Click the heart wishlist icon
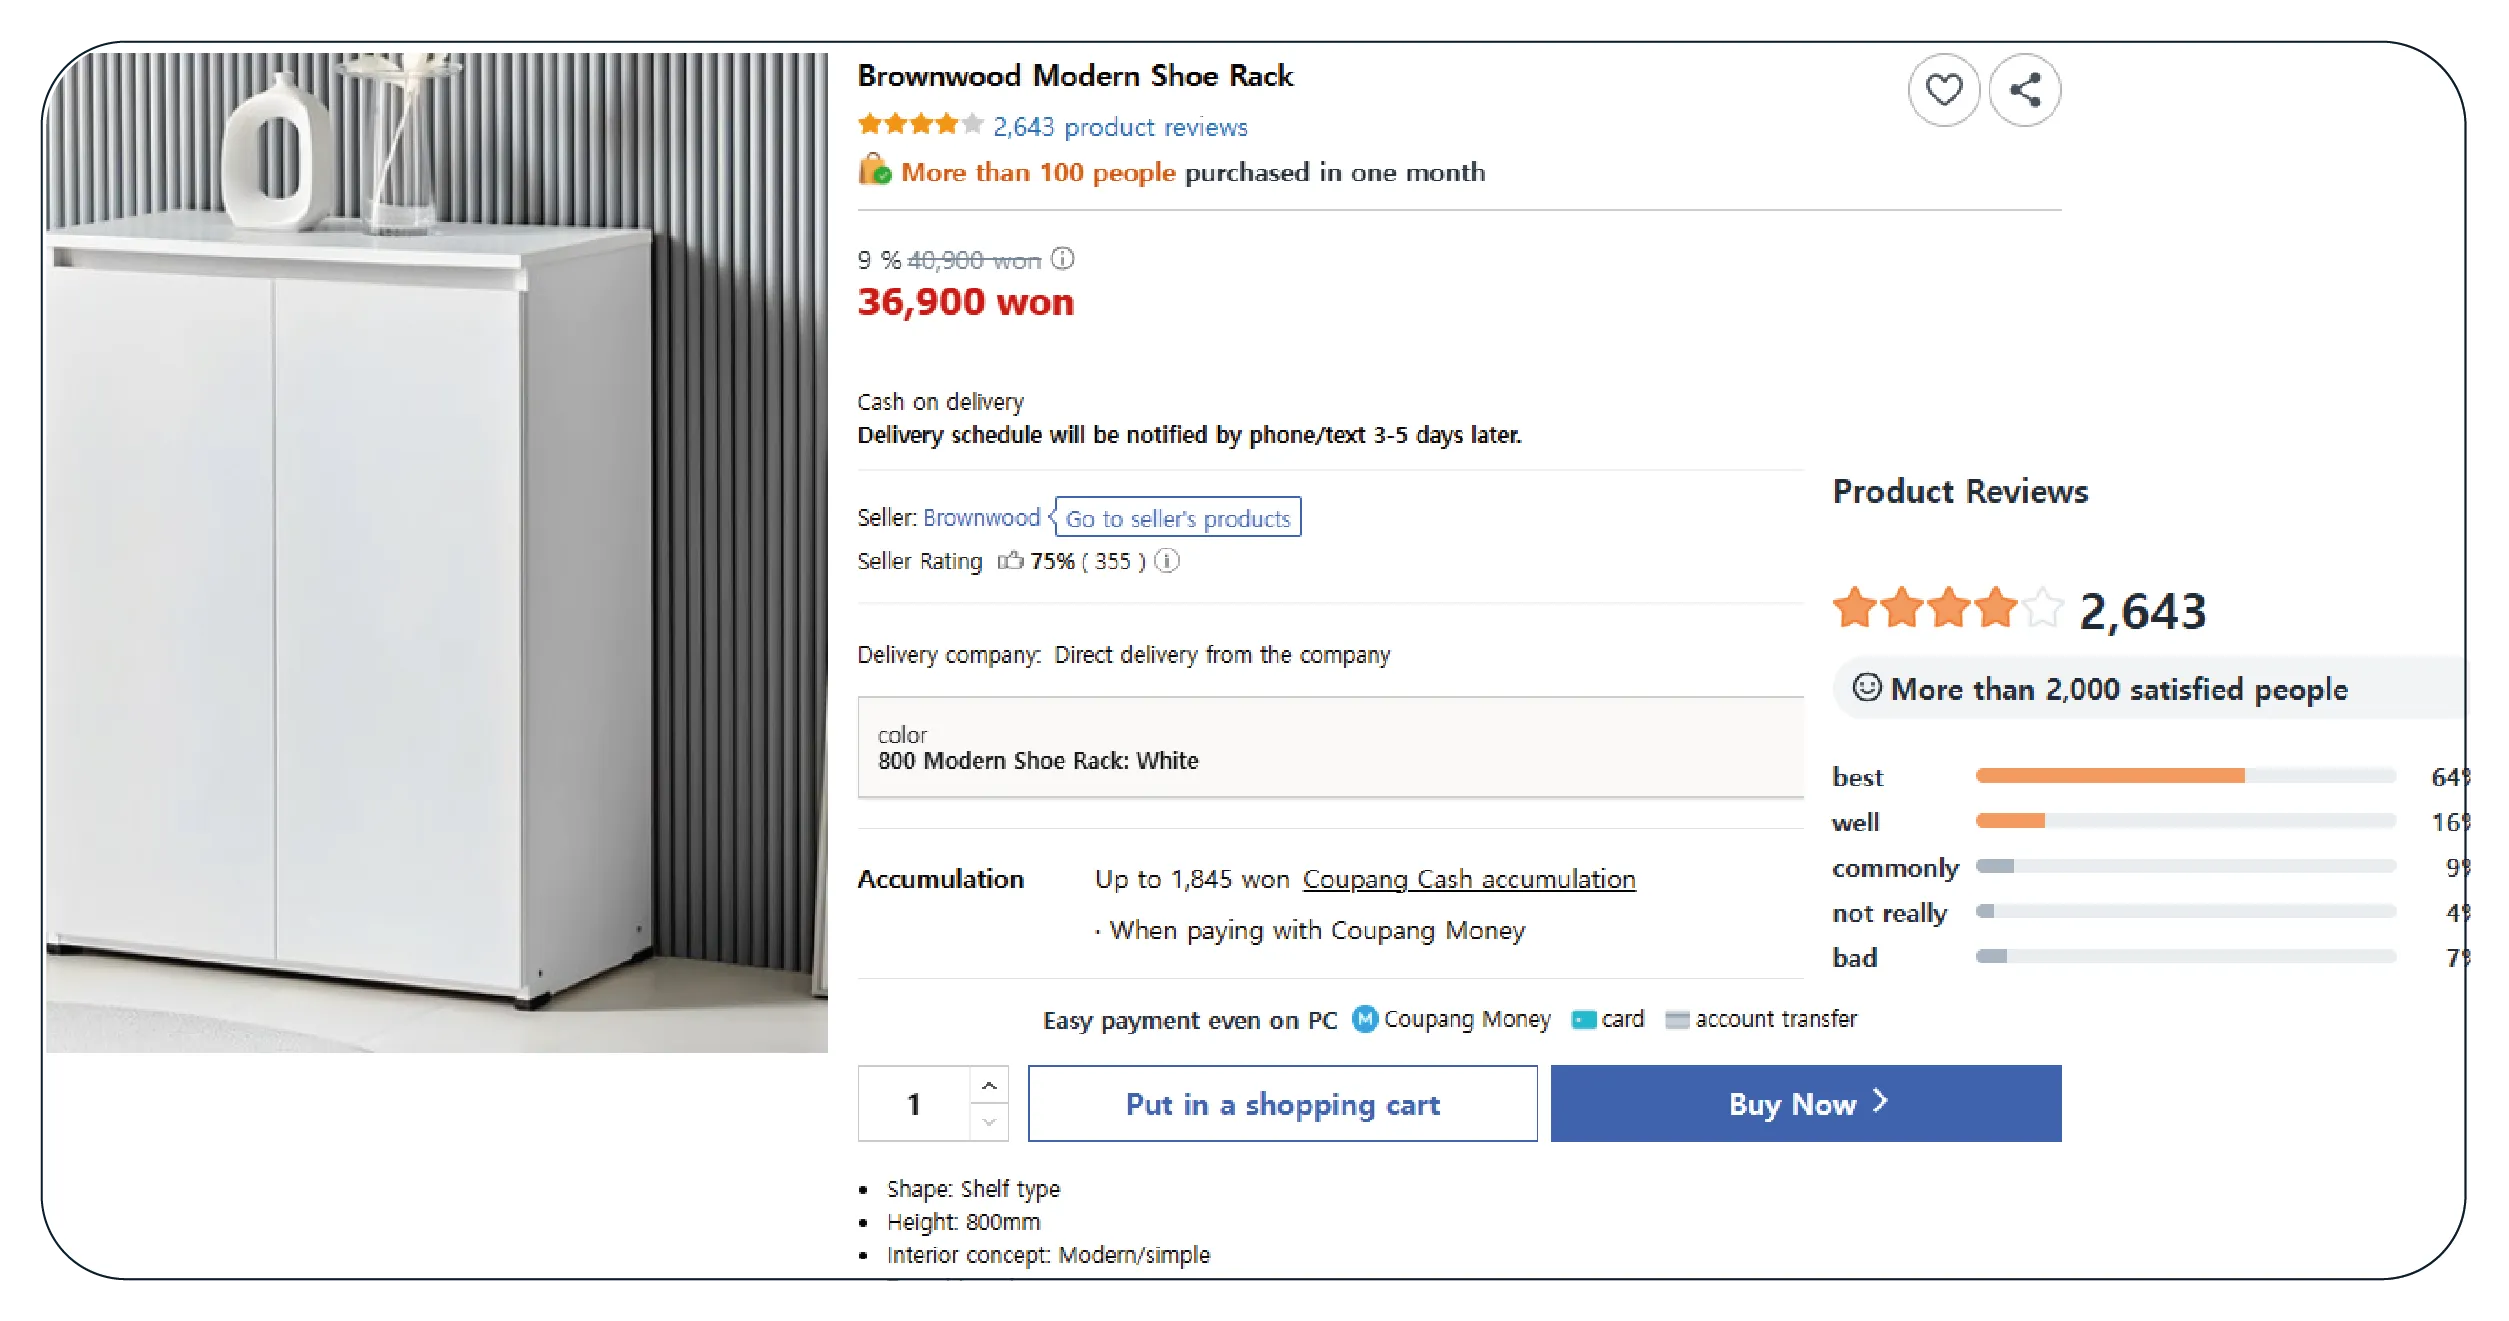This screenshot has width=2509, height=1321. (x=1943, y=90)
